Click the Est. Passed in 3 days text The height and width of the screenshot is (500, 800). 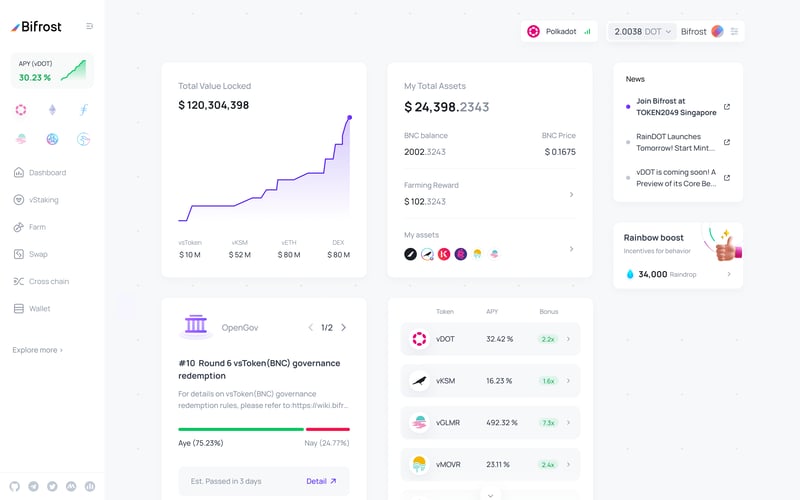(x=226, y=481)
